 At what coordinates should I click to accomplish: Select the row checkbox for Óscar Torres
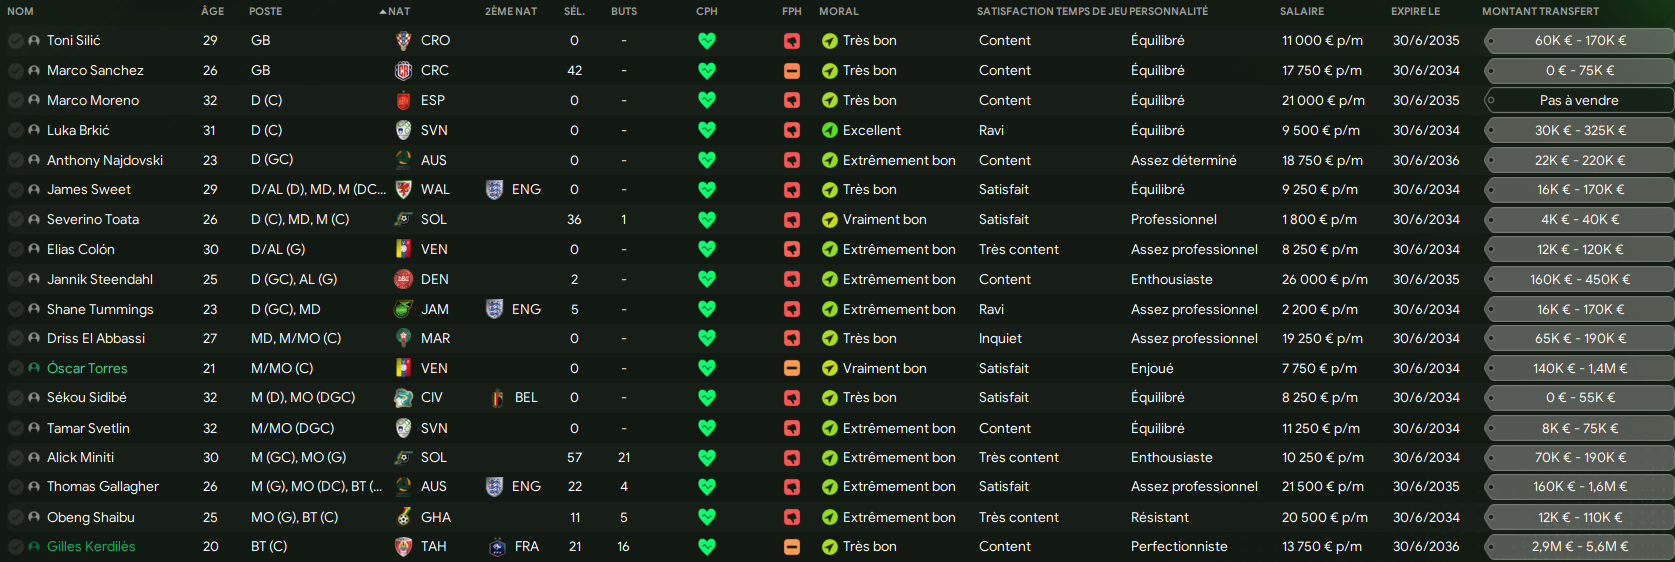pos(15,369)
